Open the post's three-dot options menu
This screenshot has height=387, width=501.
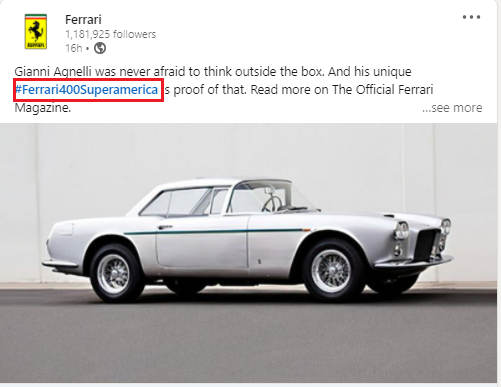471,17
